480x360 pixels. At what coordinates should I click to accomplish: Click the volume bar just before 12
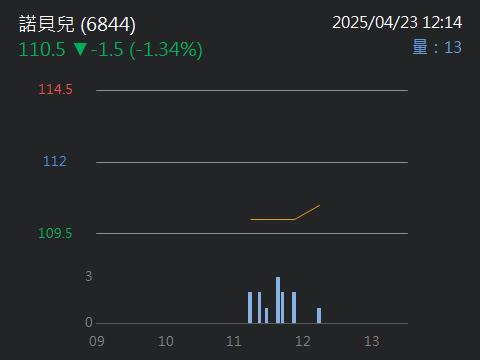tap(294, 308)
